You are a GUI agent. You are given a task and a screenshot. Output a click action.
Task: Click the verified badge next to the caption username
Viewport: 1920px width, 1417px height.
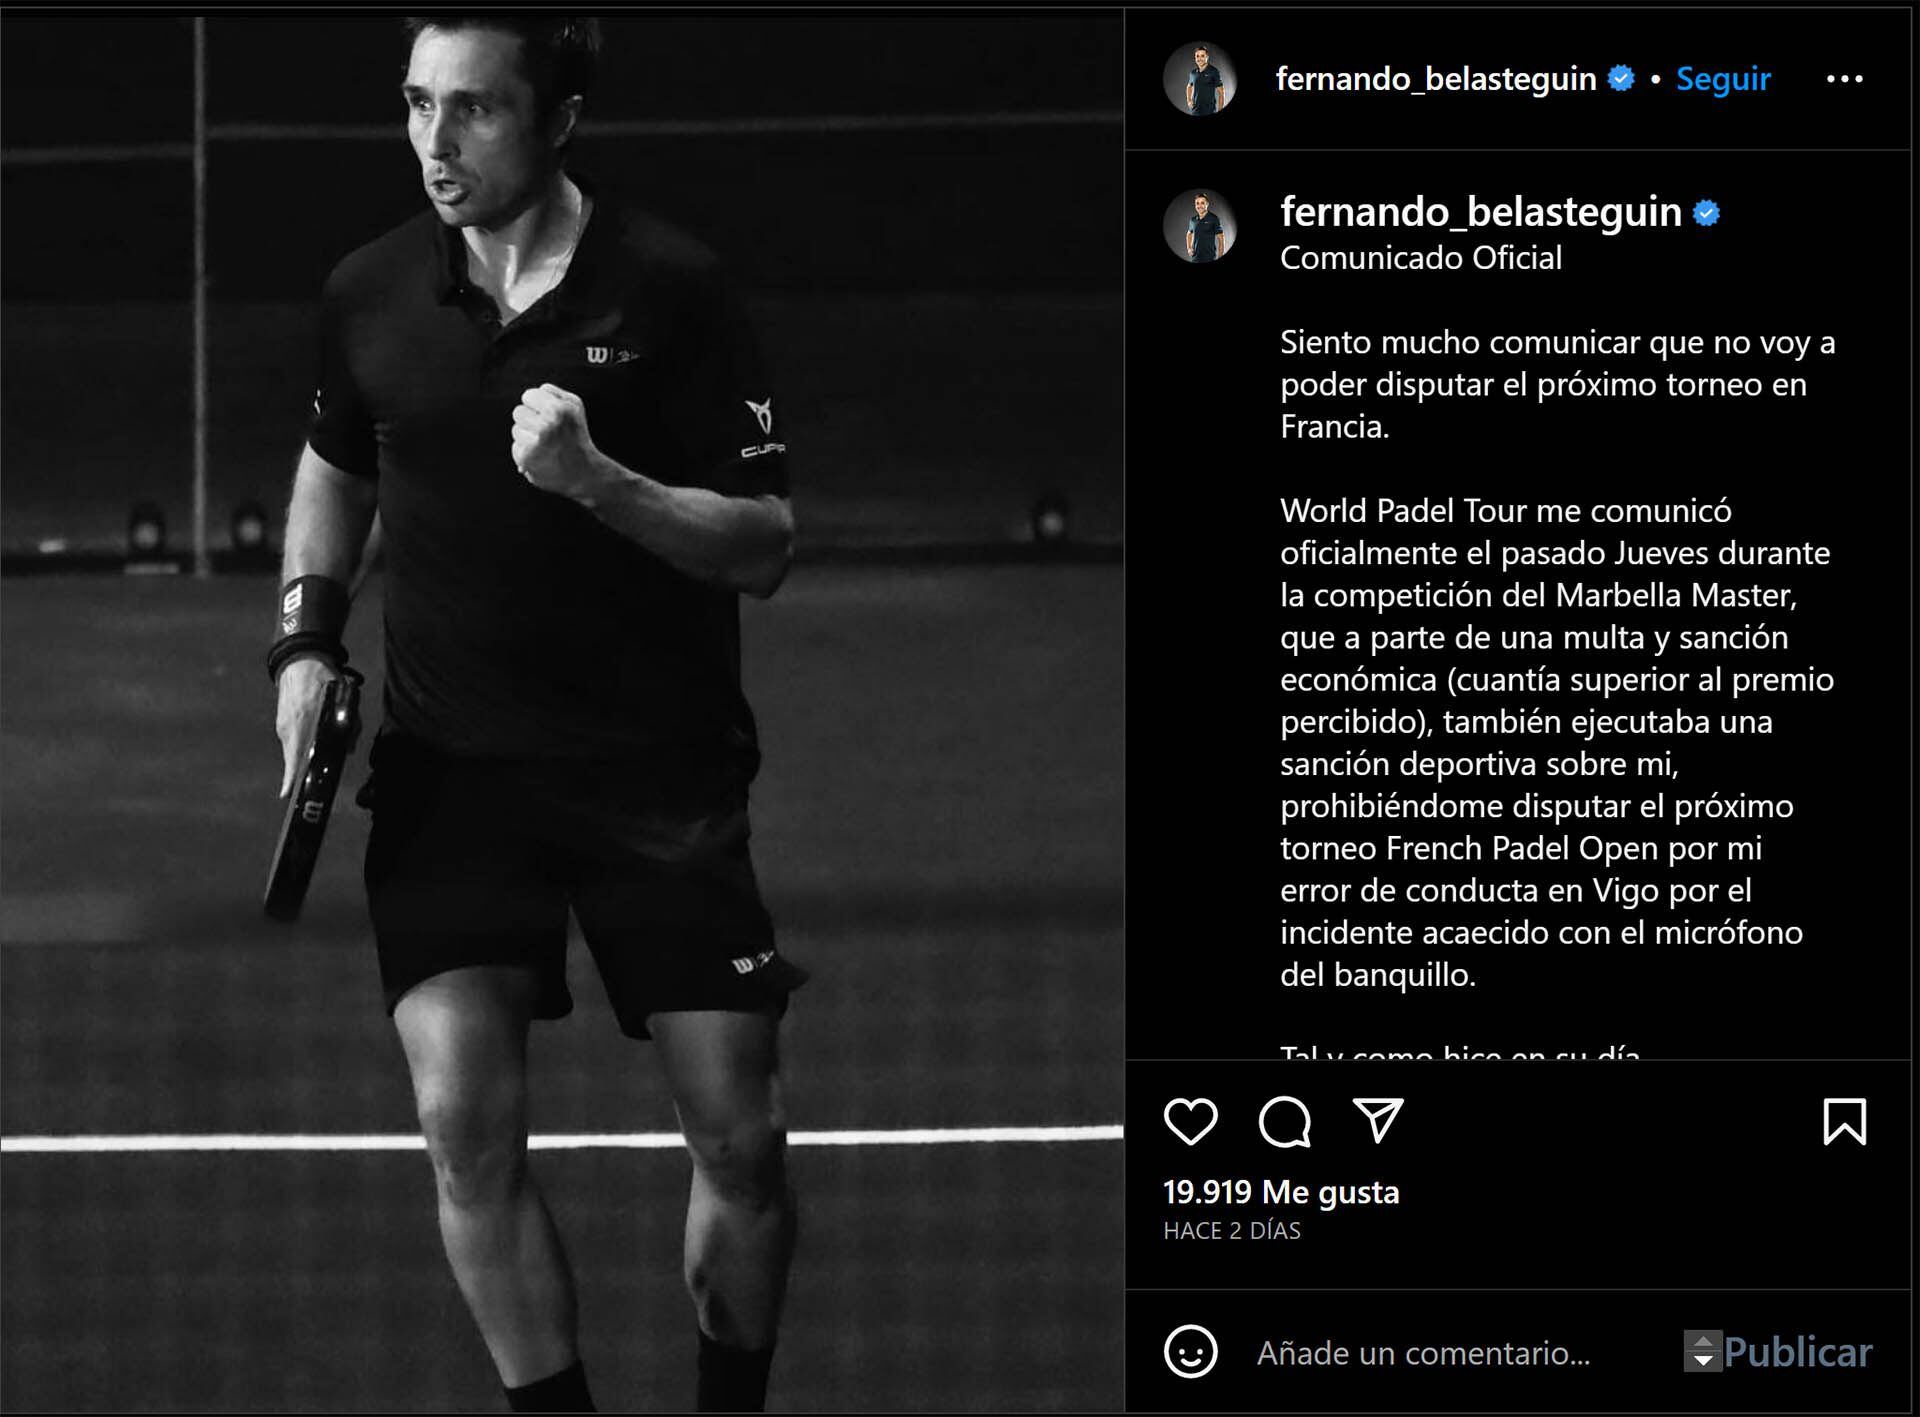(1706, 213)
